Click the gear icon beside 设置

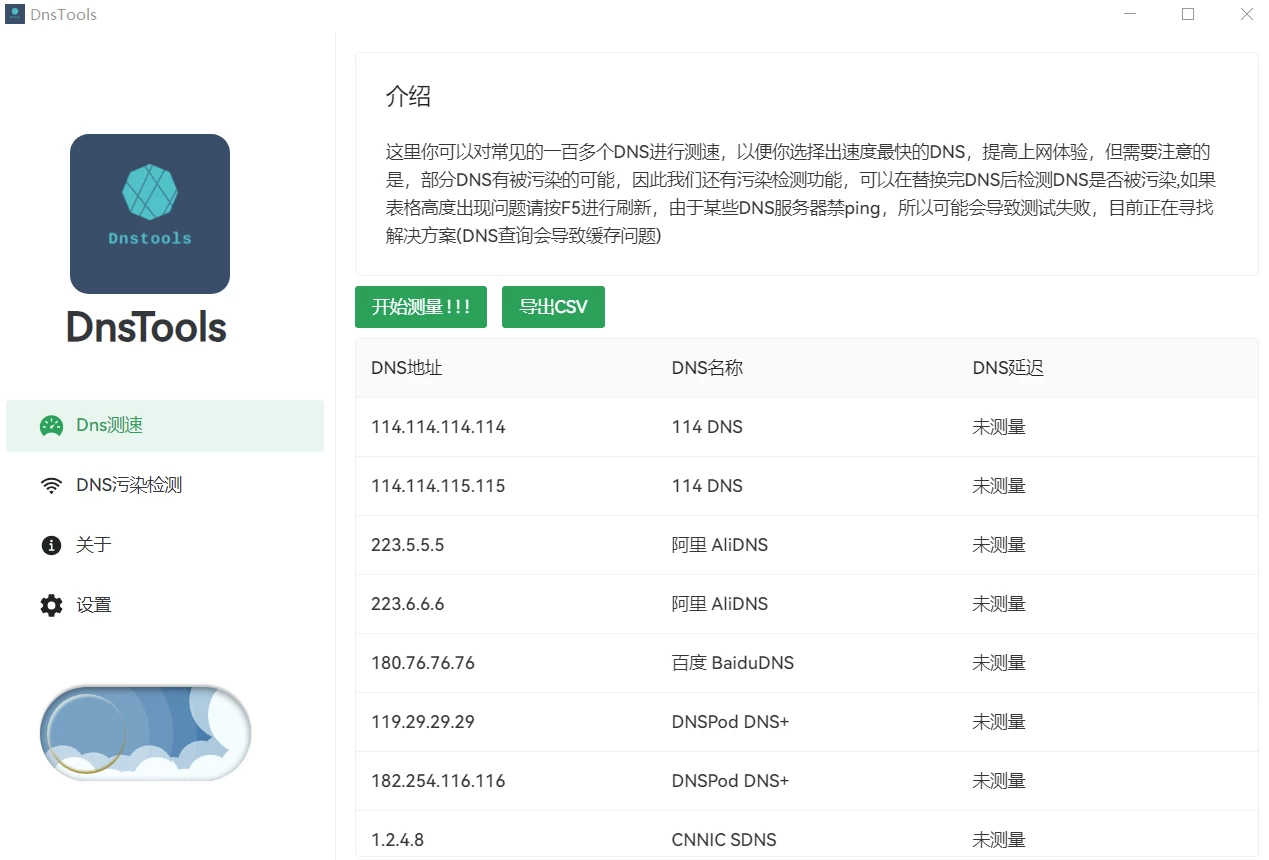click(x=51, y=604)
